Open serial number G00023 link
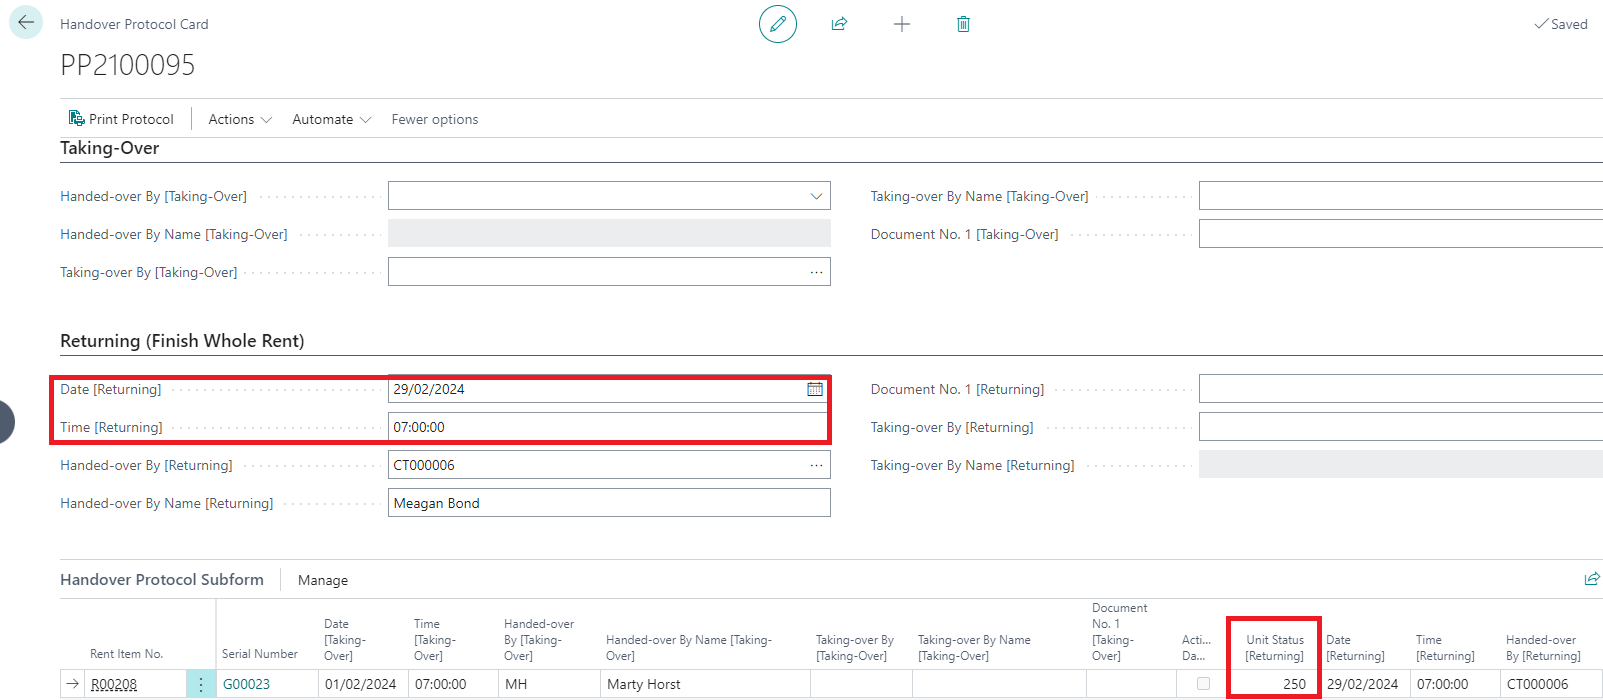 pos(246,685)
